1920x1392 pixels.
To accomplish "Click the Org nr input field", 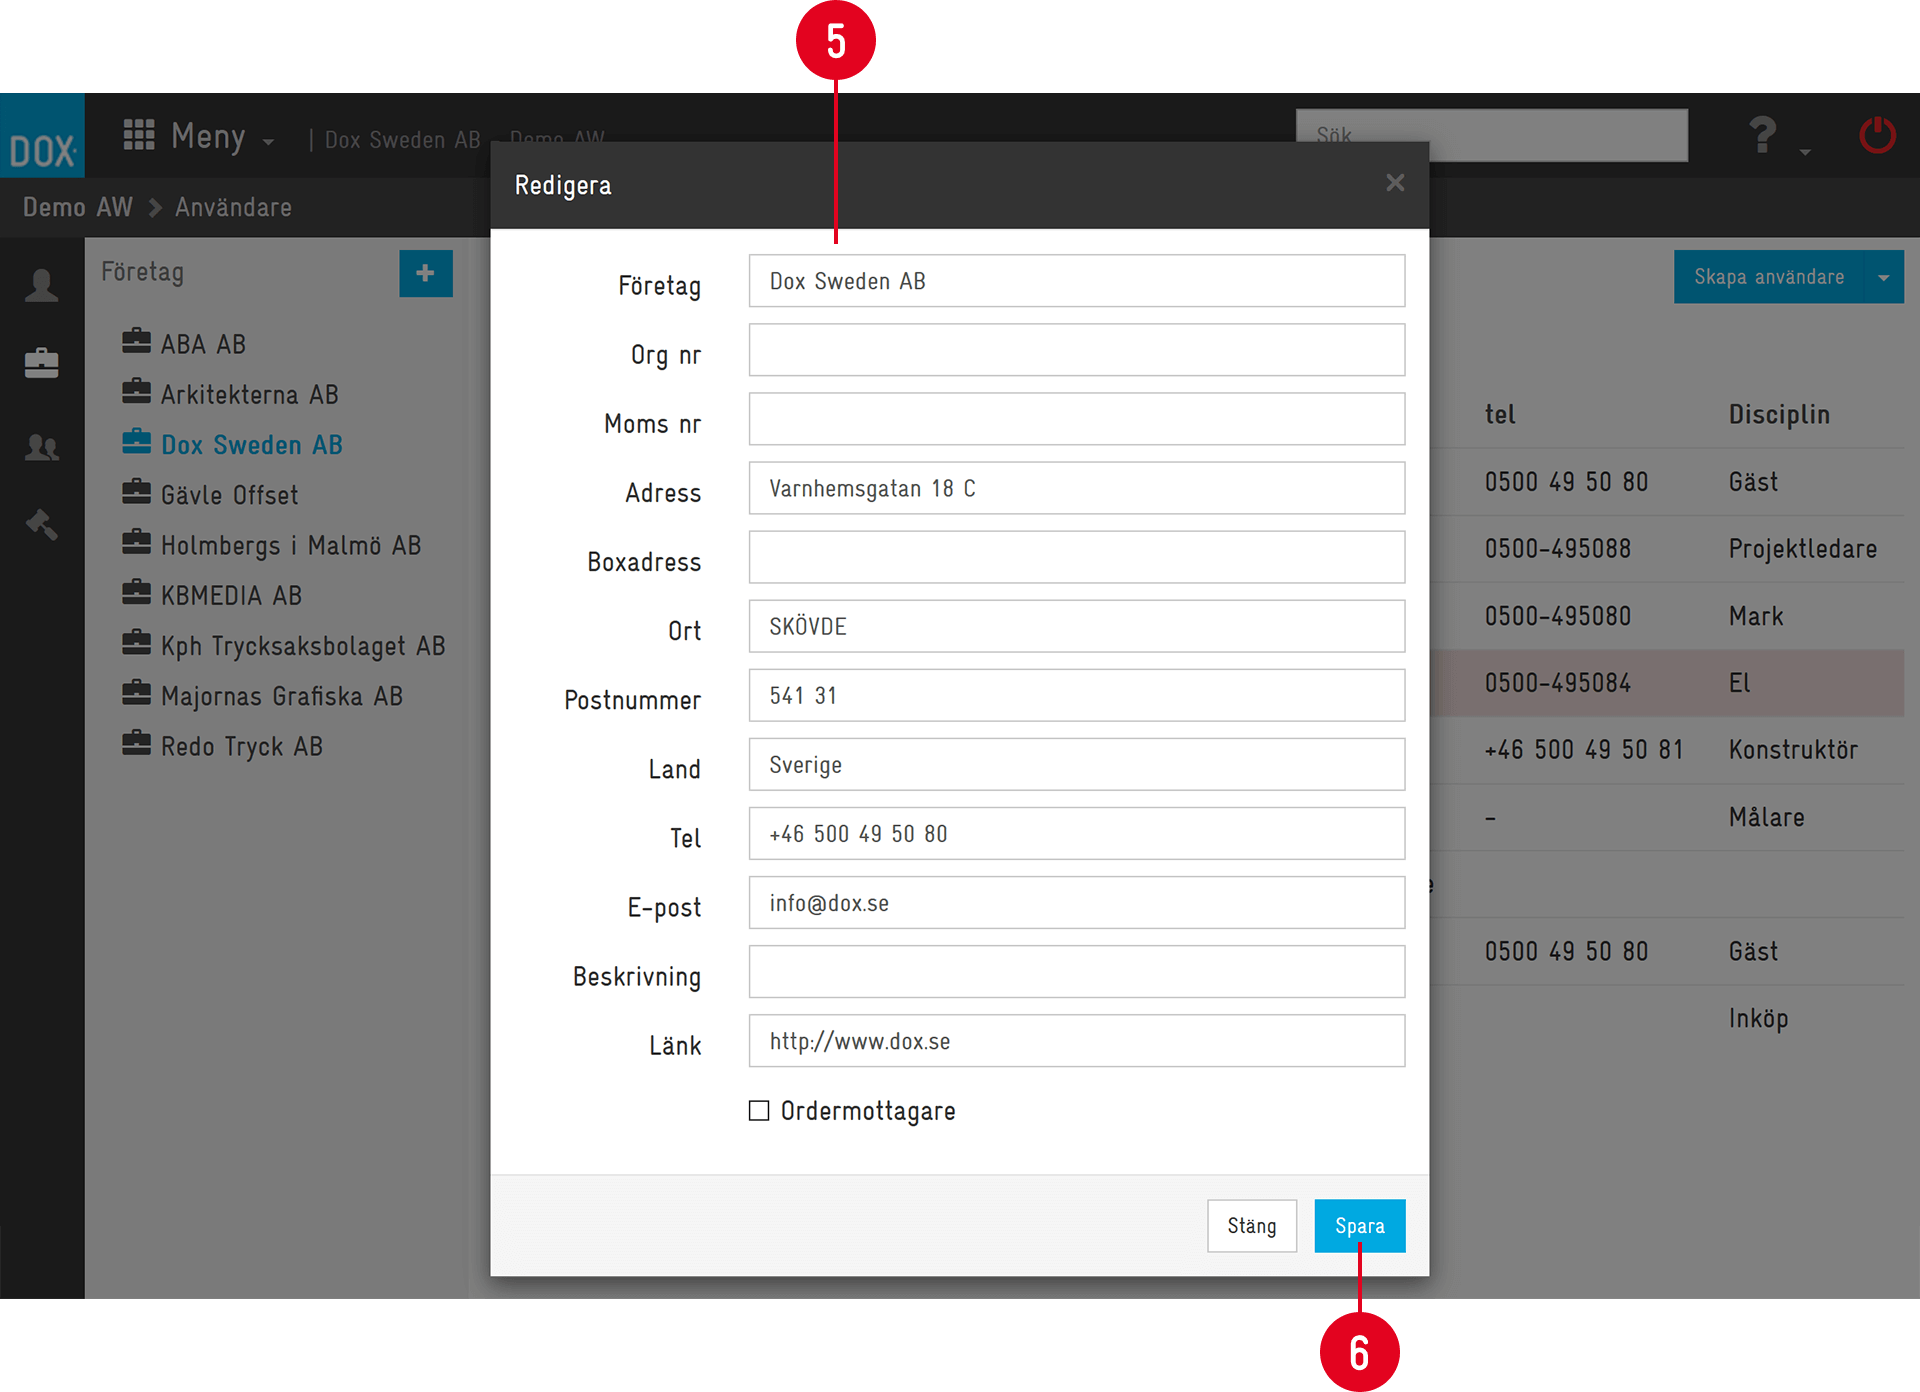I will [1076, 350].
